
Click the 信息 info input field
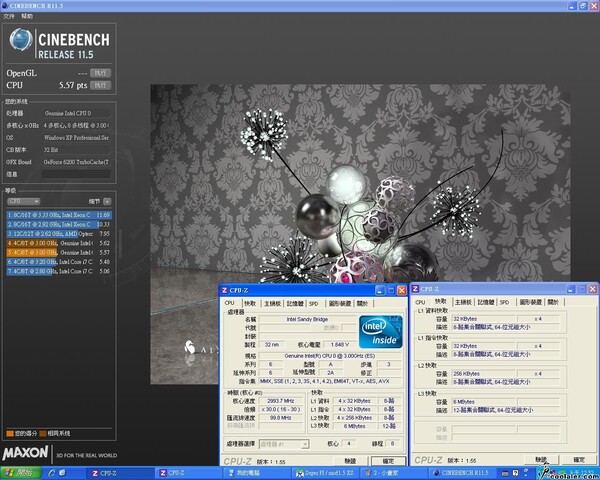click(76, 174)
